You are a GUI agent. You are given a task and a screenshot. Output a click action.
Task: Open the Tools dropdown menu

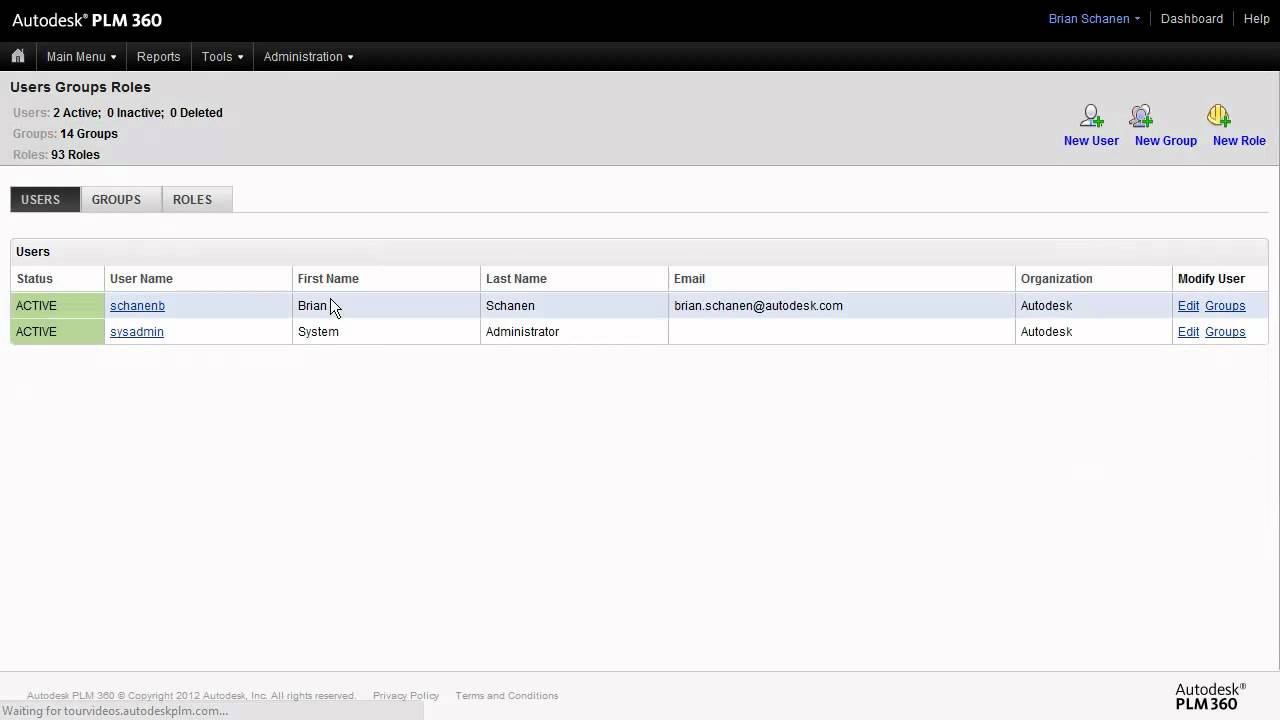pyautogui.click(x=222, y=57)
